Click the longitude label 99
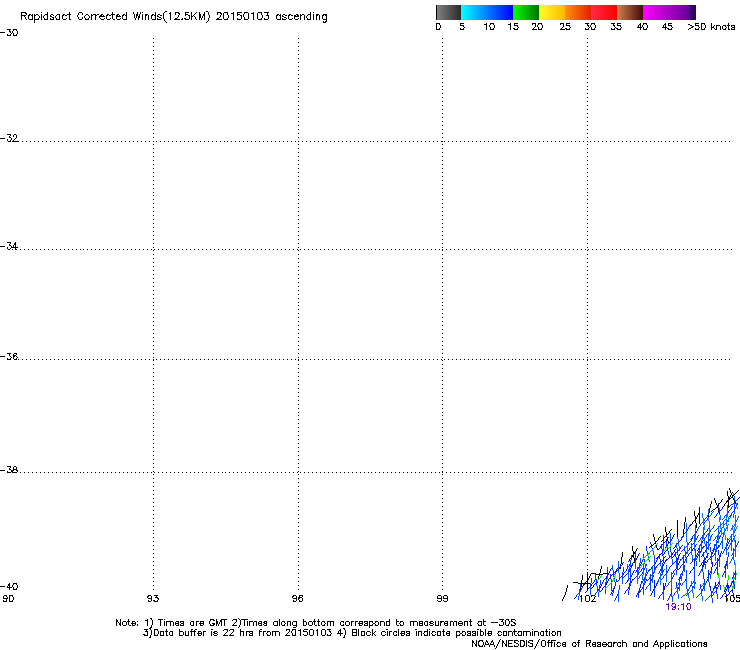 pos(442,599)
